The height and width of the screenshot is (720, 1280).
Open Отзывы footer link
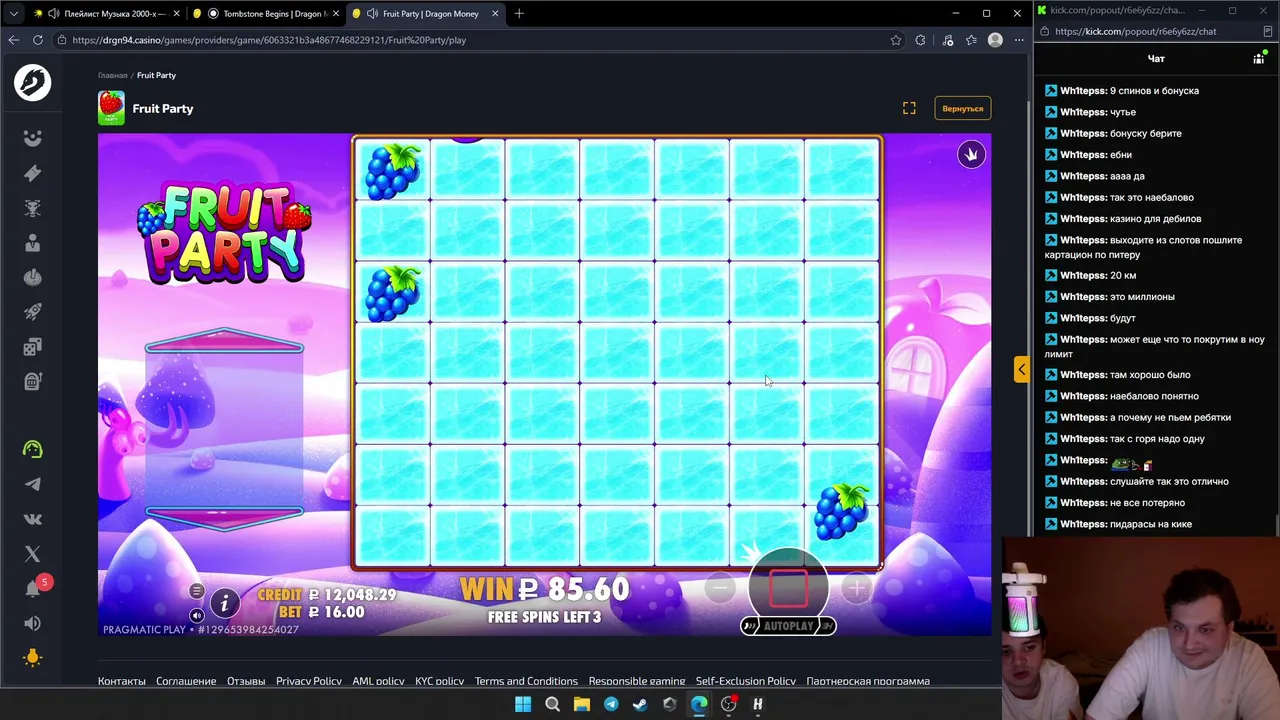coord(246,681)
